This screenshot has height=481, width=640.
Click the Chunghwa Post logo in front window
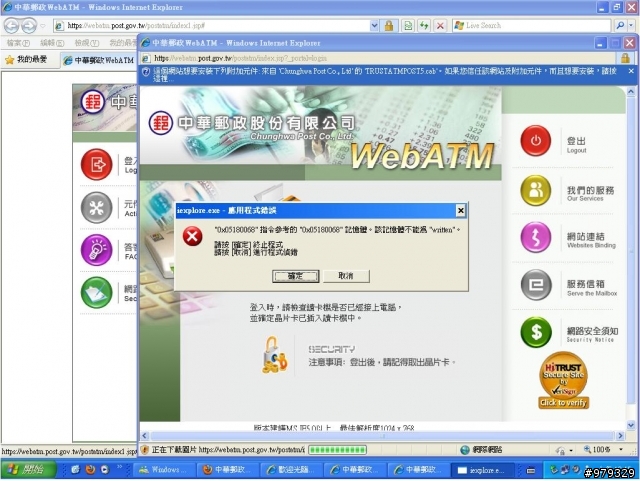(160, 122)
